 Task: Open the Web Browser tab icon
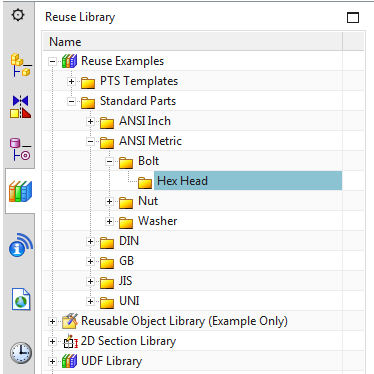pos(21,299)
